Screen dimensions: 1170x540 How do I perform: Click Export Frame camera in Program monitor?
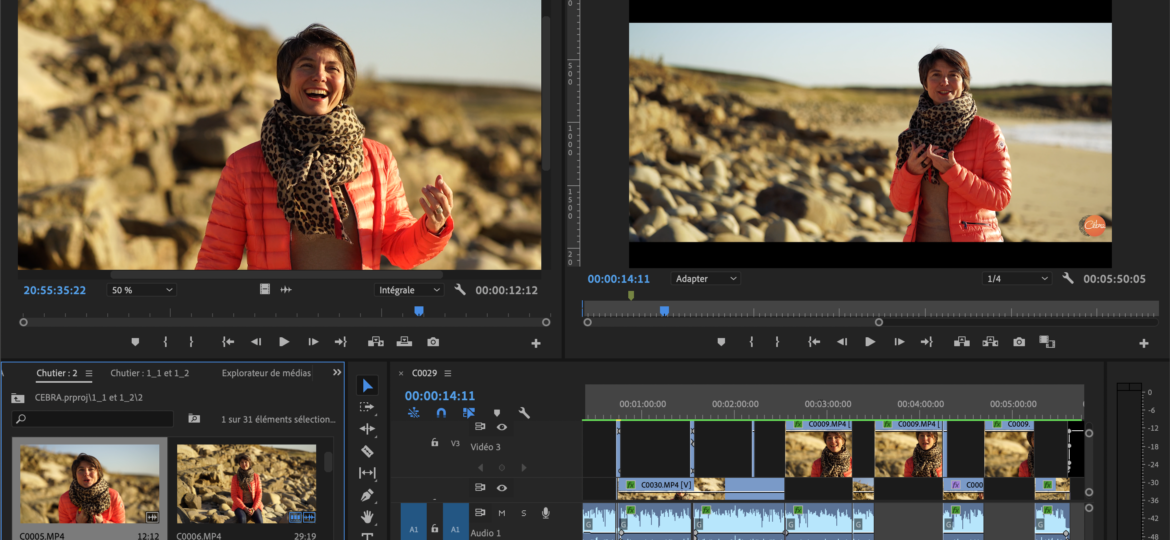click(1018, 342)
